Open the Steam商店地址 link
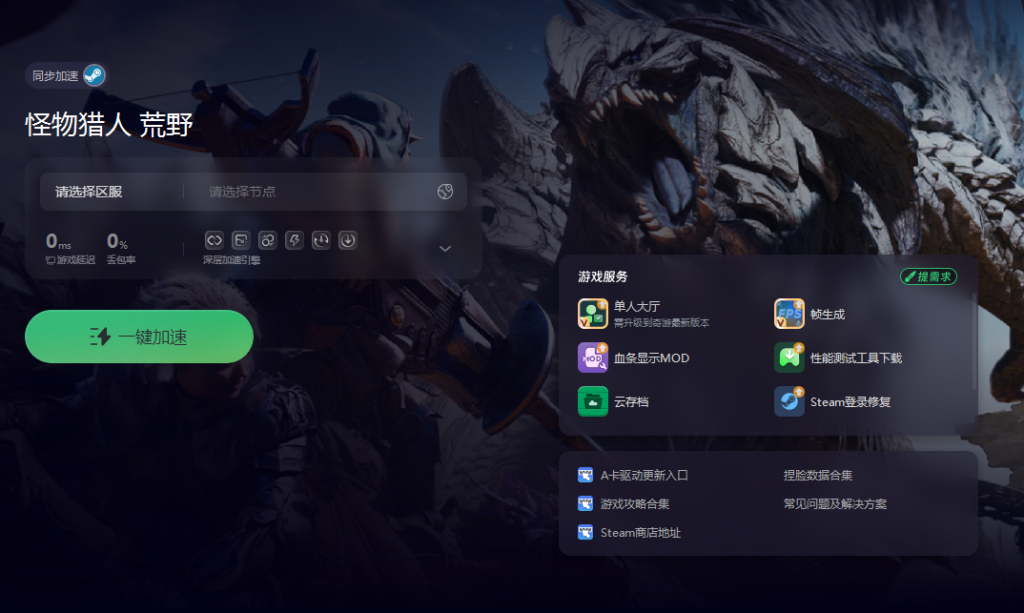This screenshot has width=1024, height=613. (x=641, y=533)
